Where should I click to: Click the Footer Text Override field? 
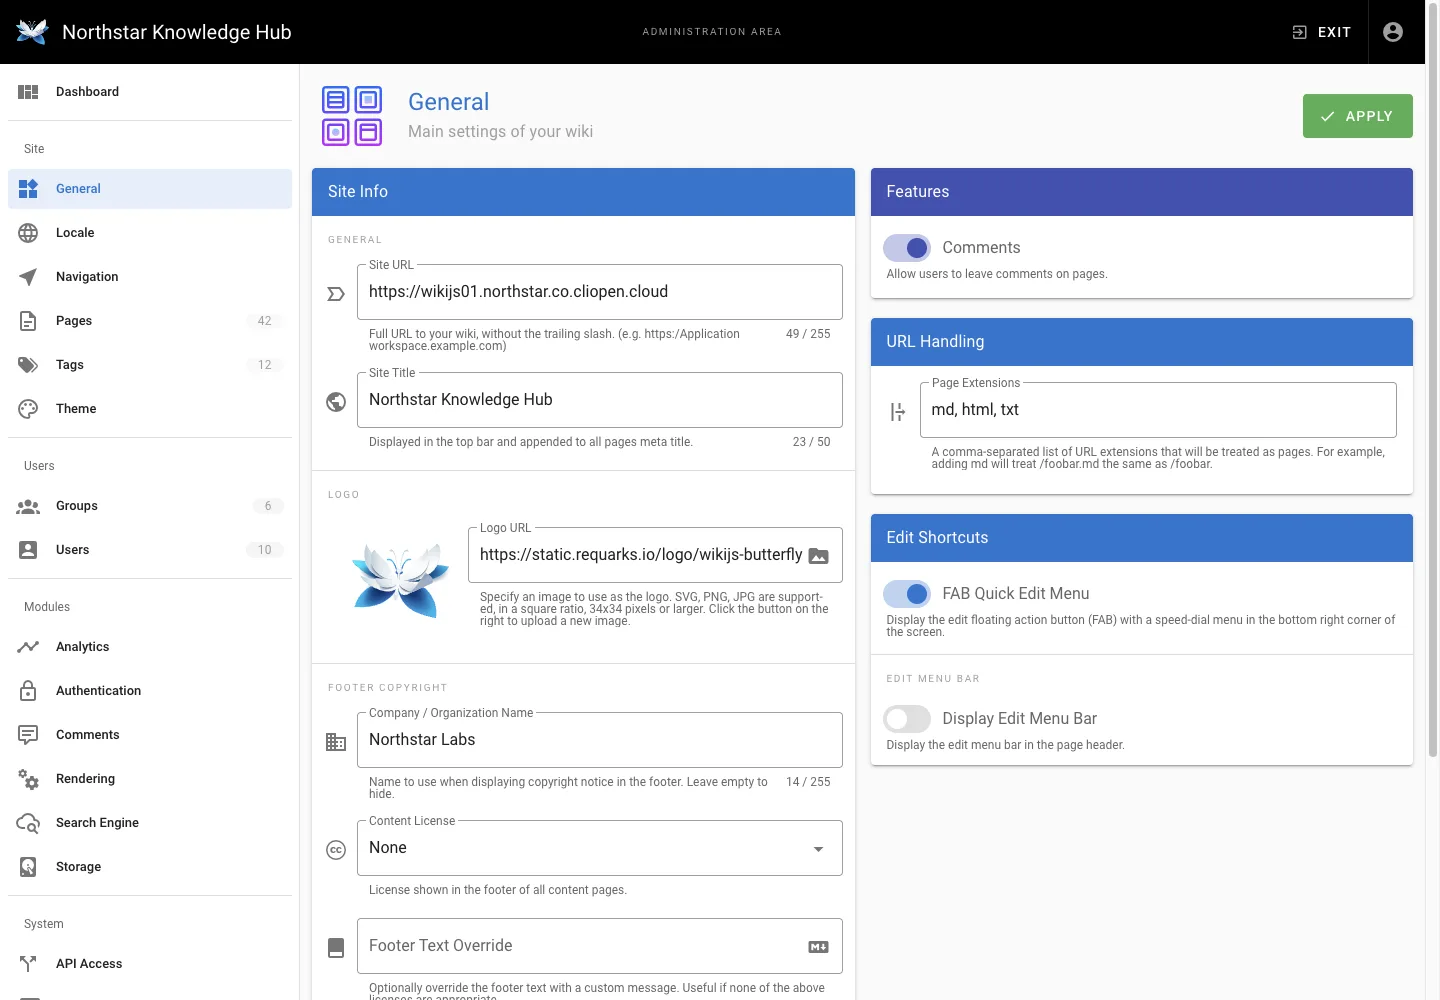[600, 946]
